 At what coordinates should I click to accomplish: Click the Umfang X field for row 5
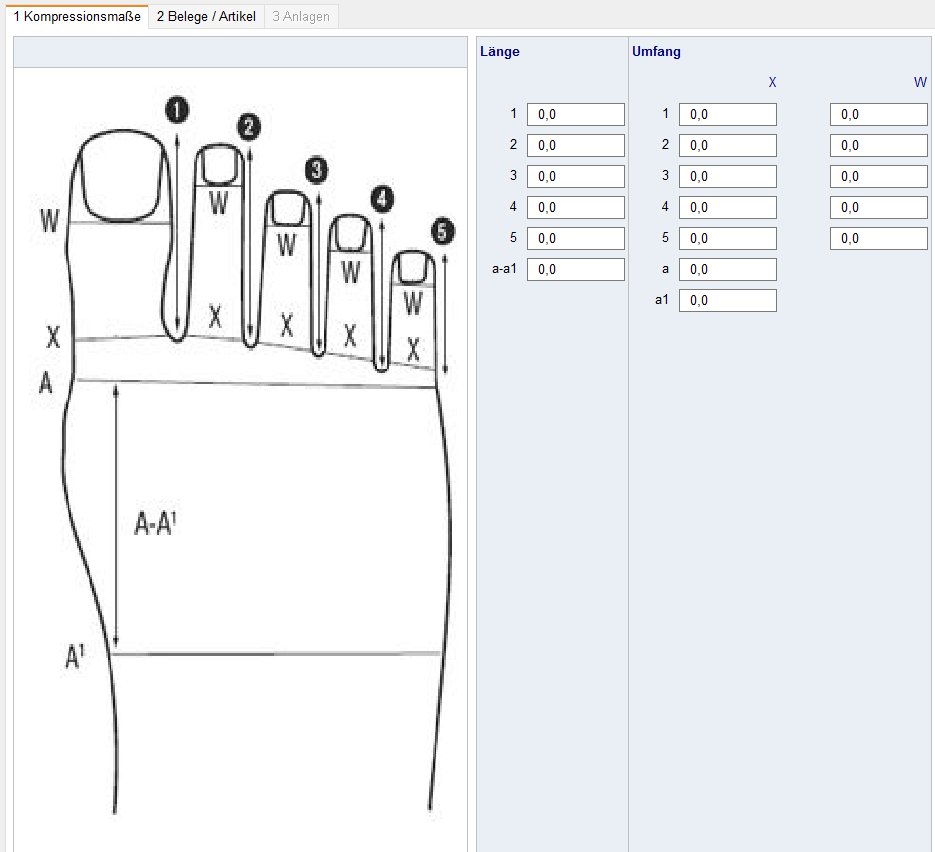[728, 239]
